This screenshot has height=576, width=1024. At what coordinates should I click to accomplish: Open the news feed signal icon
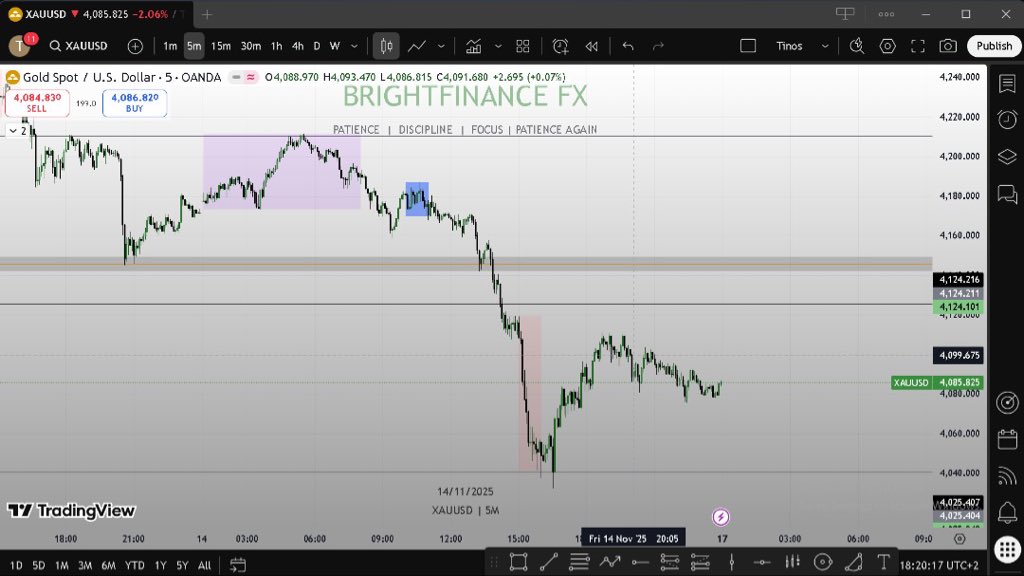(1007, 475)
